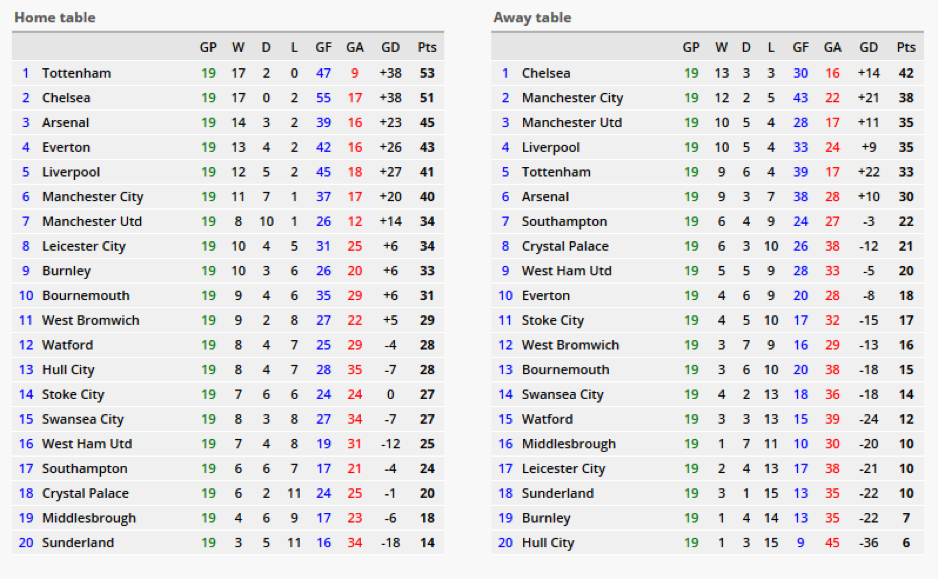Click the Away table heading

click(x=532, y=17)
